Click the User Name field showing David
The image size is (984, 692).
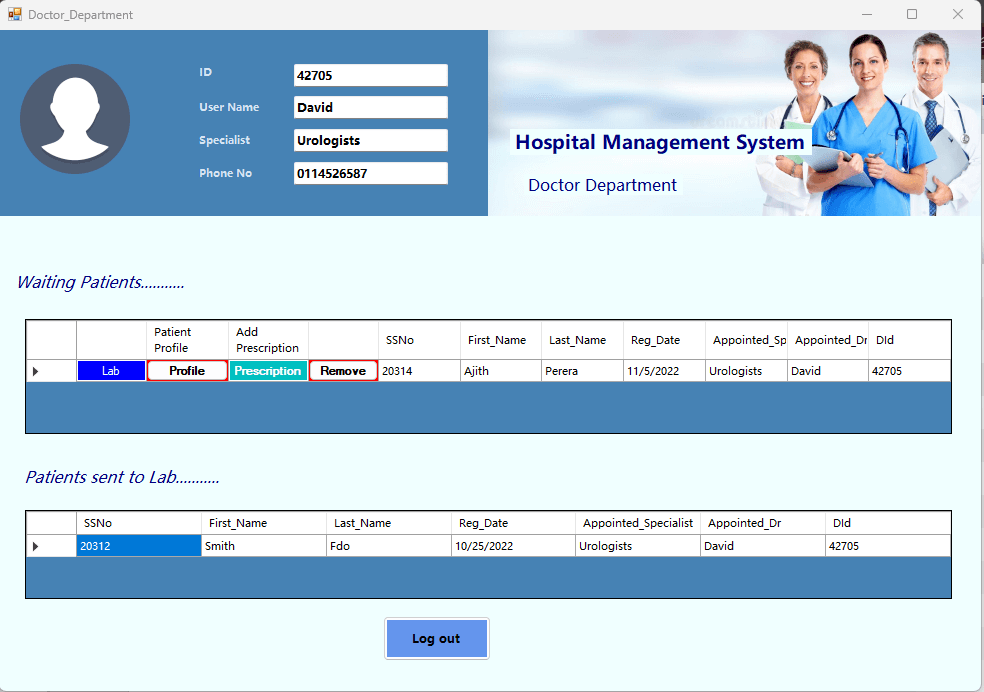tap(370, 107)
